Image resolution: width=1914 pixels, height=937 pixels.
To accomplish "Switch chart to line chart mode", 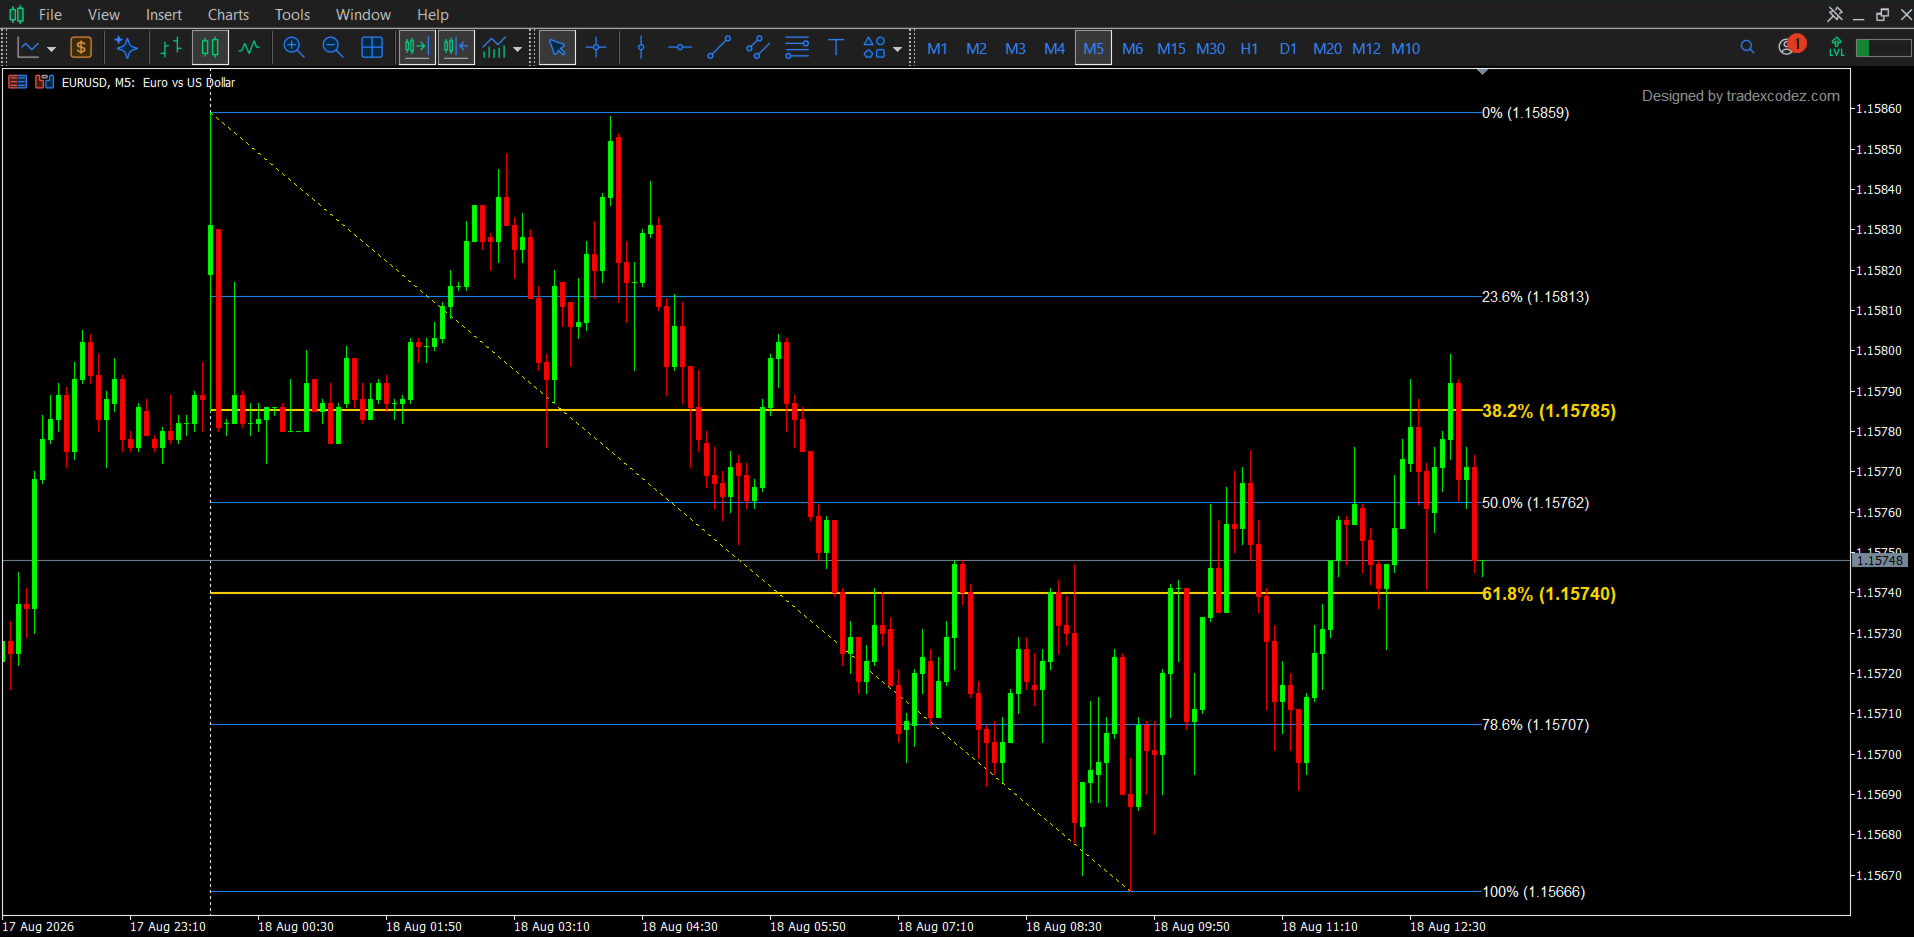I will click(249, 48).
